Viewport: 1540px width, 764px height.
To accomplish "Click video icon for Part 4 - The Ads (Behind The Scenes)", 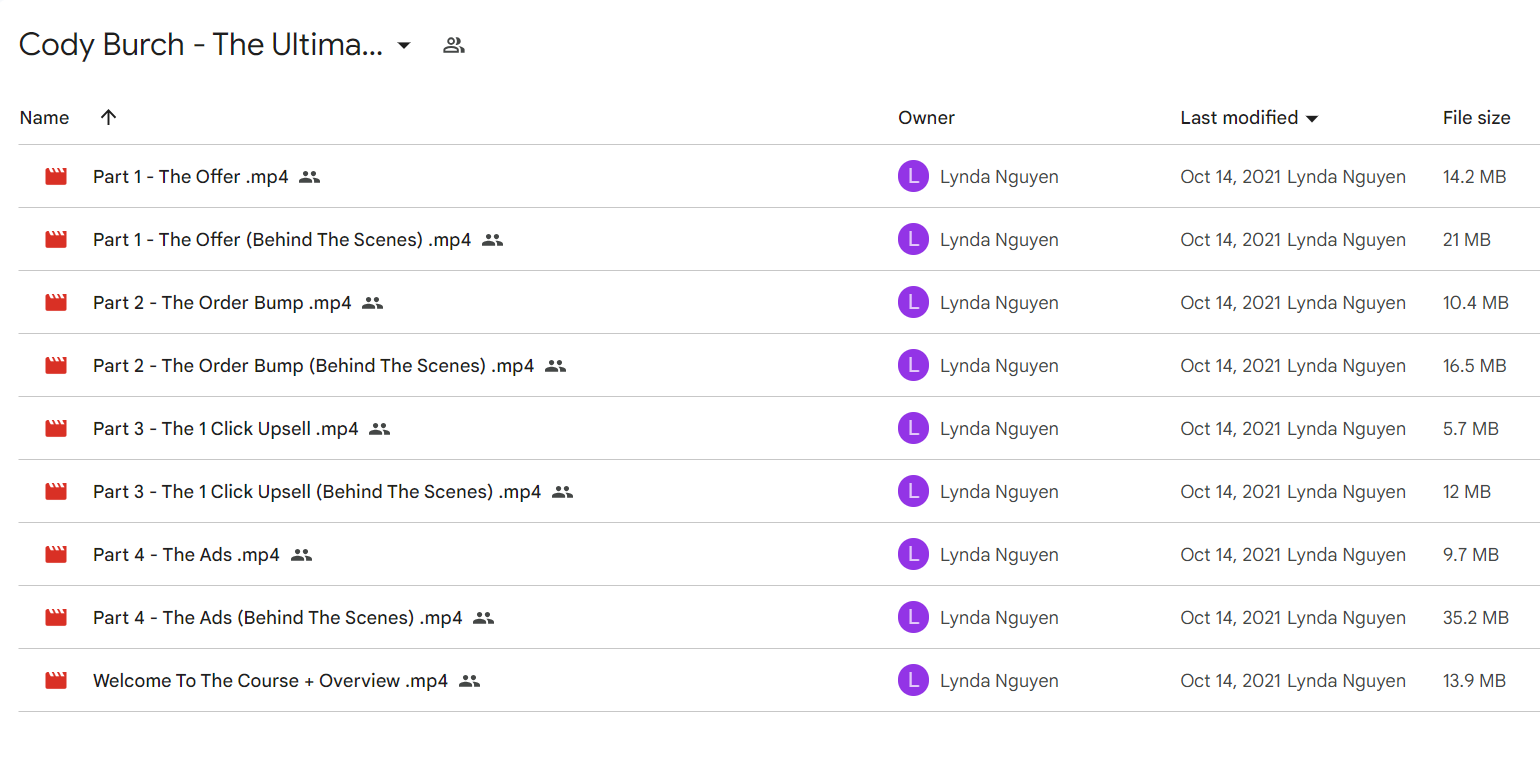I will (56, 618).
